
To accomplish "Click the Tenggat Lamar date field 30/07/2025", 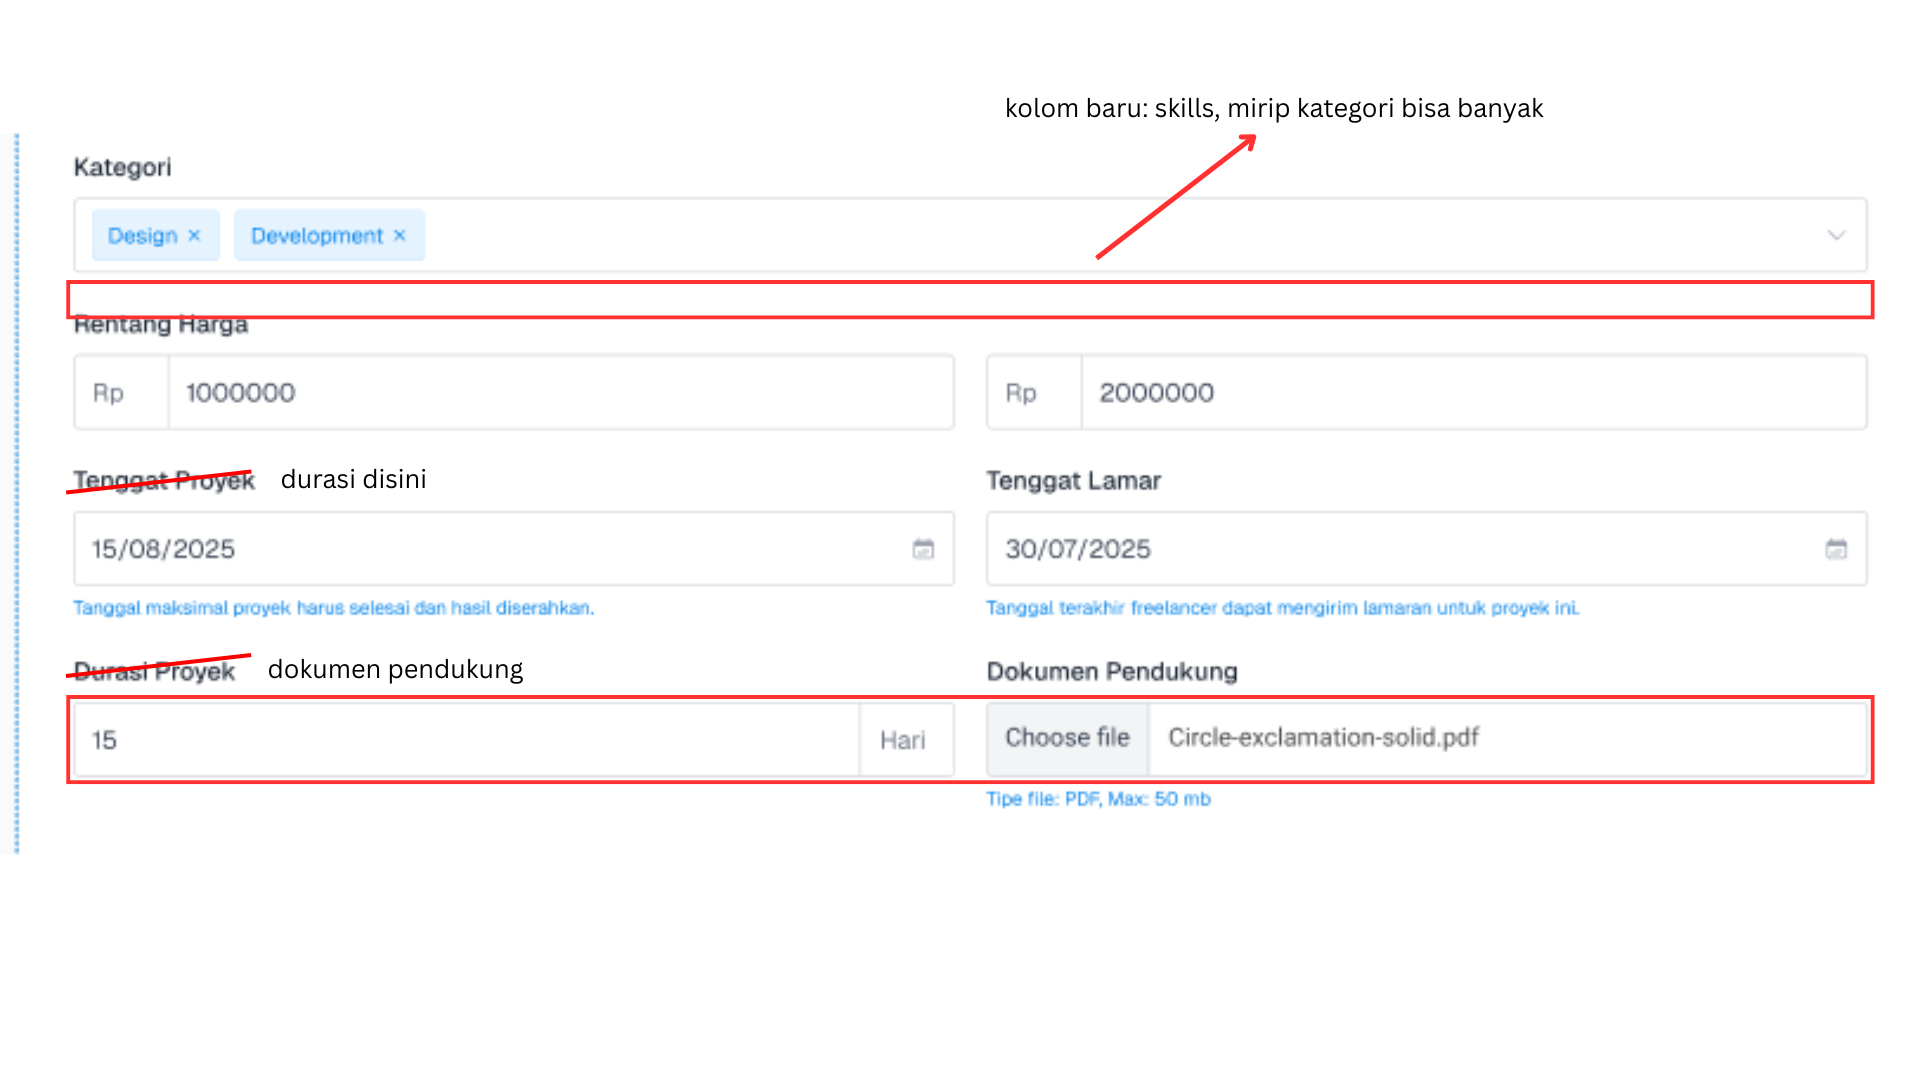I will point(1400,549).
